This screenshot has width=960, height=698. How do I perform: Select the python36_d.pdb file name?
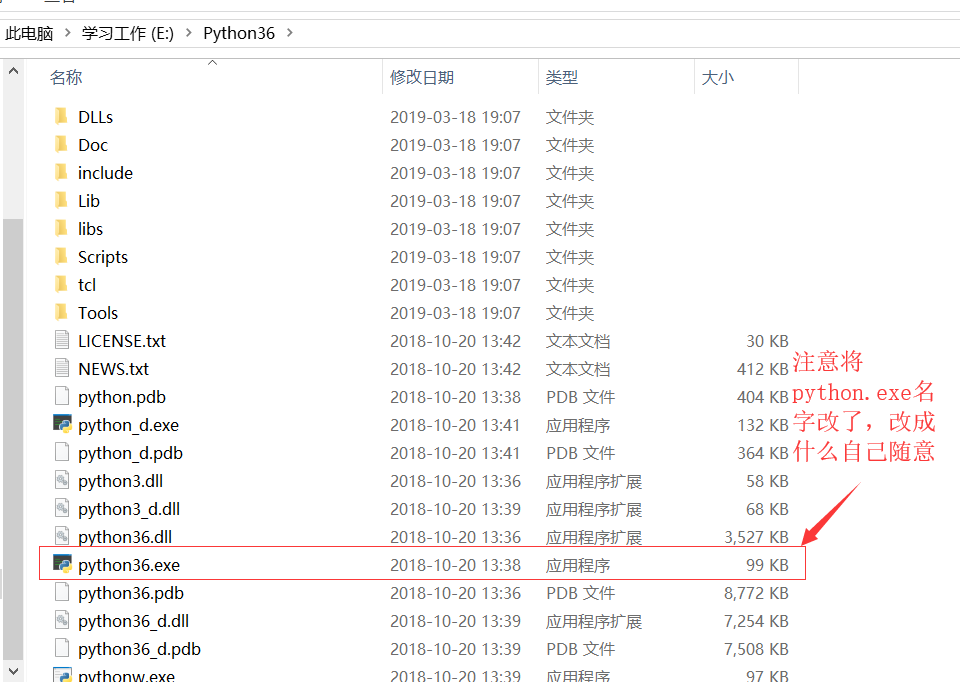140,648
